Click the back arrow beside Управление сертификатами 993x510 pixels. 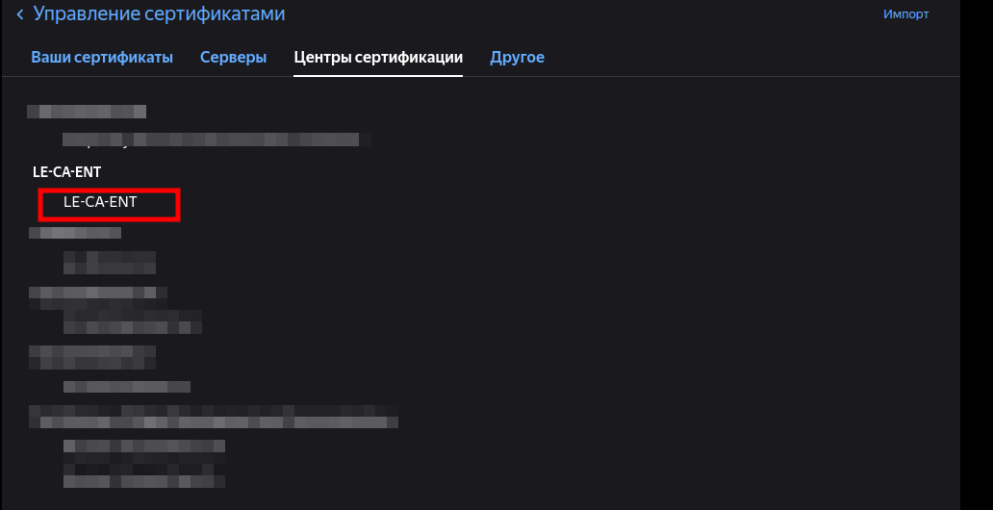click(x=20, y=14)
